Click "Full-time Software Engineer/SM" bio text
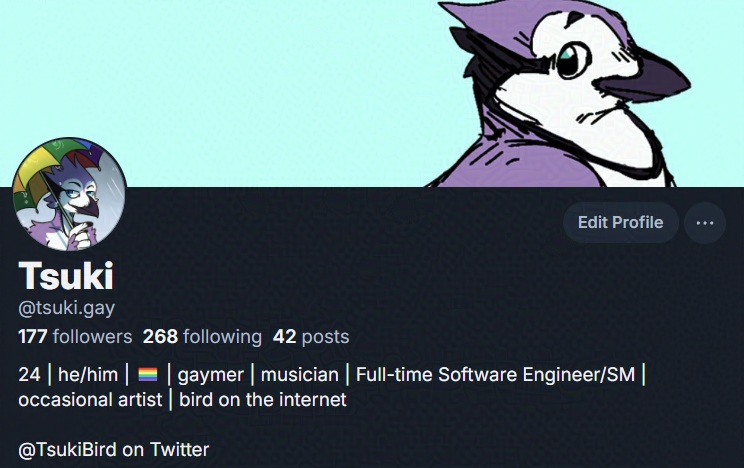744x468 pixels. (x=495, y=374)
